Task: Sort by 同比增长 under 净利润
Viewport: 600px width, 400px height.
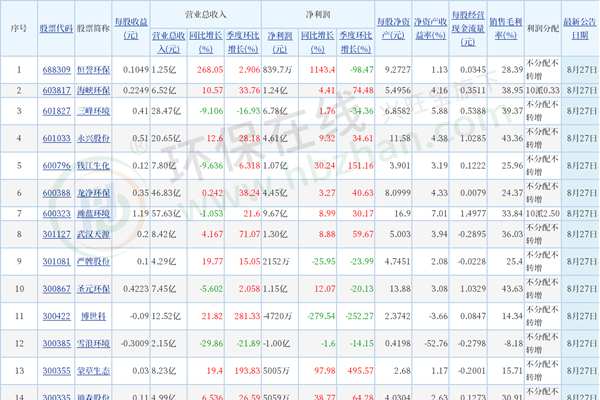Action: pos(318,42)
